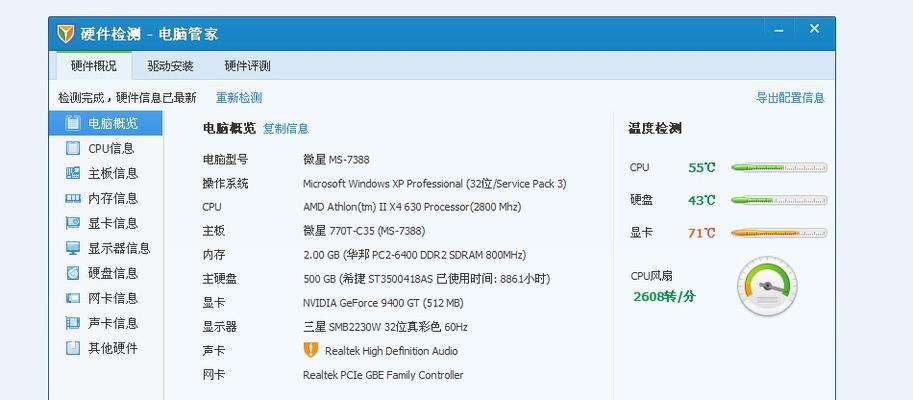Click the 显示器信息 monitor icon

click(73, 248)
